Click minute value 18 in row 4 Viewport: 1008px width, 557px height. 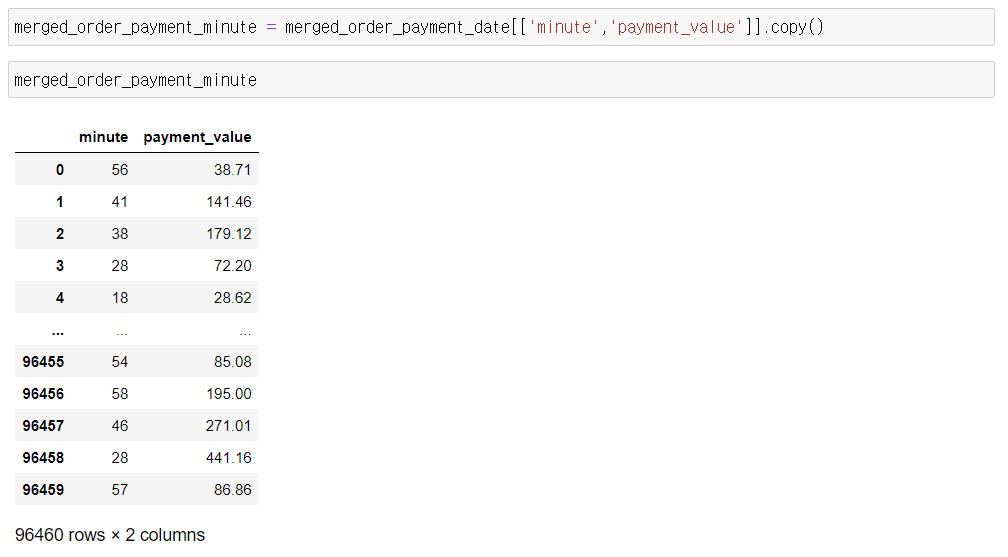(120, 298)
